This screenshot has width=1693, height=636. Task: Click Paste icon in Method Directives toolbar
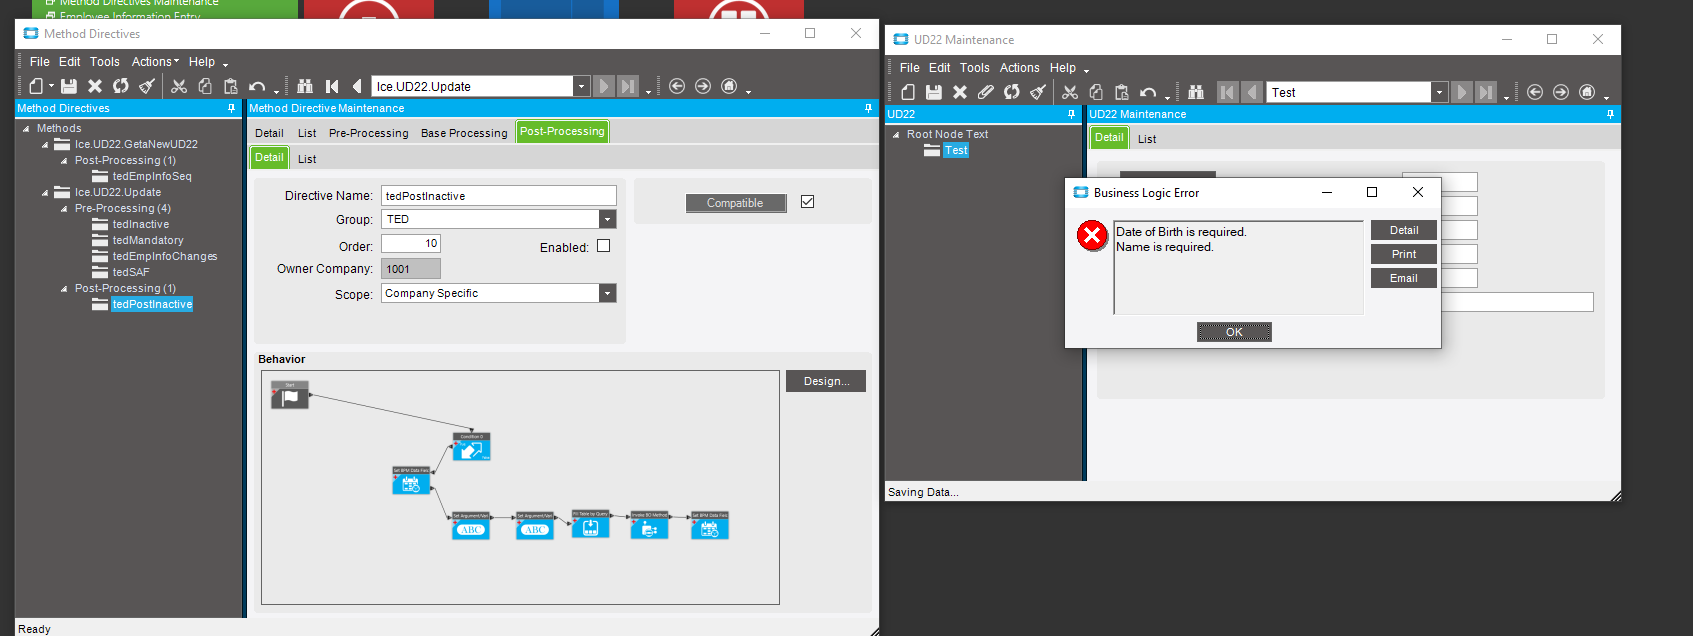click(x=231, y=86)
